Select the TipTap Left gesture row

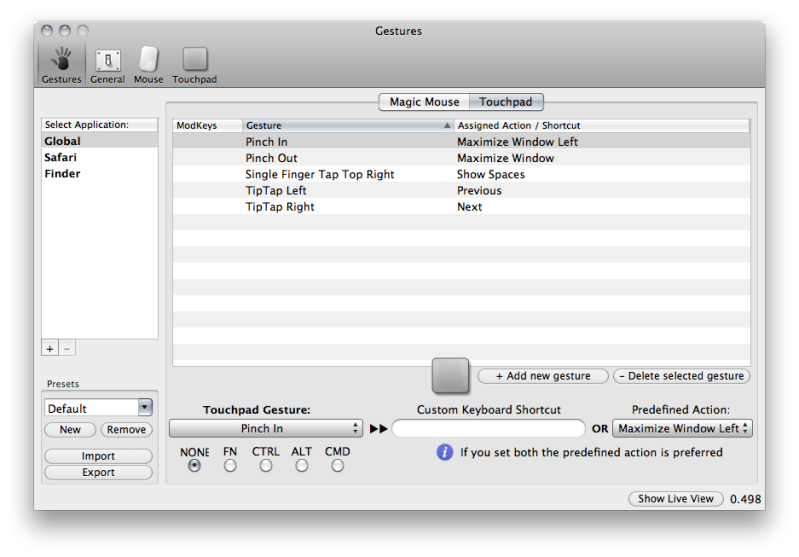(x=461, y=191)
